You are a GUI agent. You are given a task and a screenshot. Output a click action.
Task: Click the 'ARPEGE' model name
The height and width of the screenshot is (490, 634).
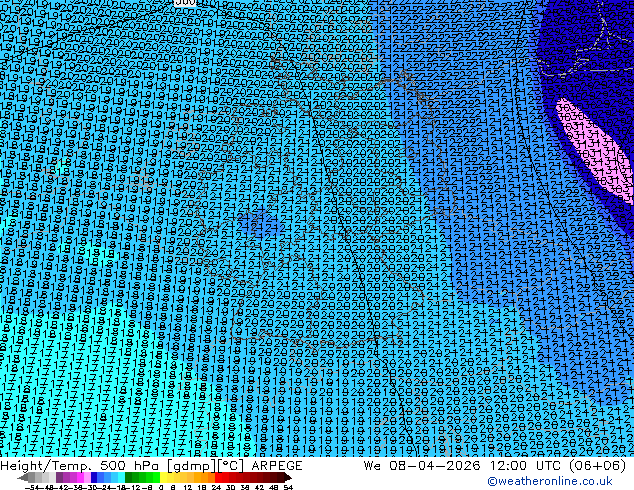point(277,466)
